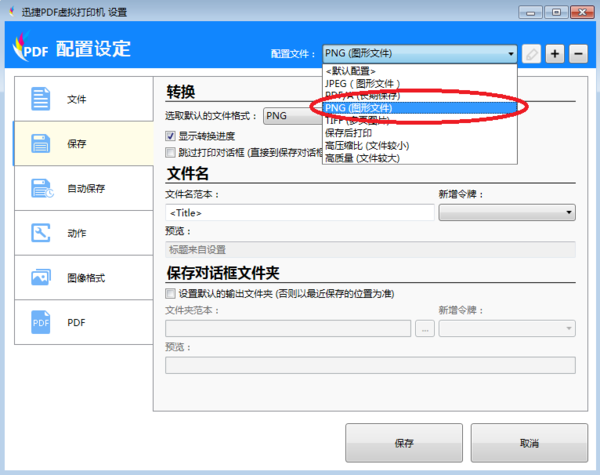Click the 自动保存 icon in sidebar
This screenshot has width=600, height=475.
coord(42,188)
